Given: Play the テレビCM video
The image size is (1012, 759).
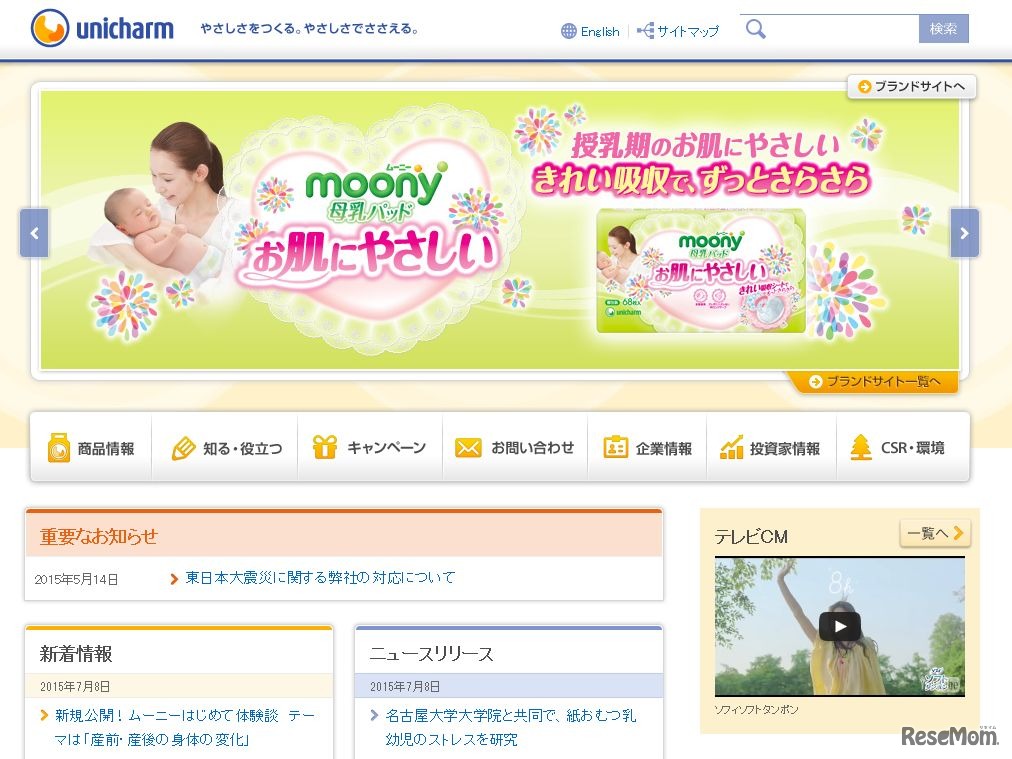Looking at the screenshot, I should click(840, 626).
